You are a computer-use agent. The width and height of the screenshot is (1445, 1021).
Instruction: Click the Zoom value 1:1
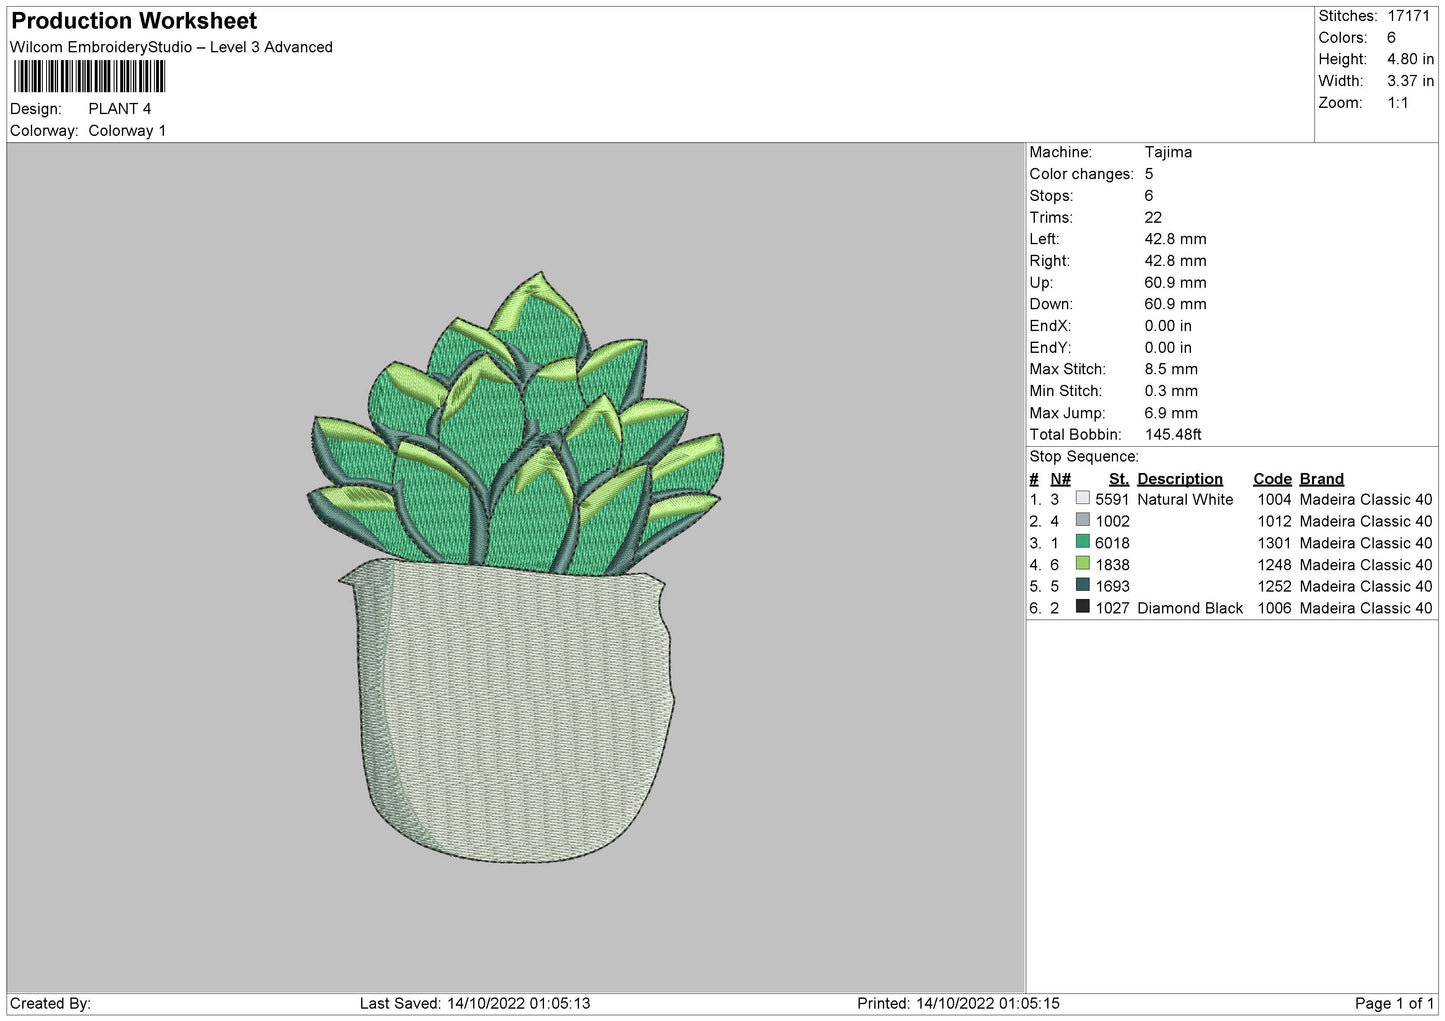click(x=1397, y=103)
